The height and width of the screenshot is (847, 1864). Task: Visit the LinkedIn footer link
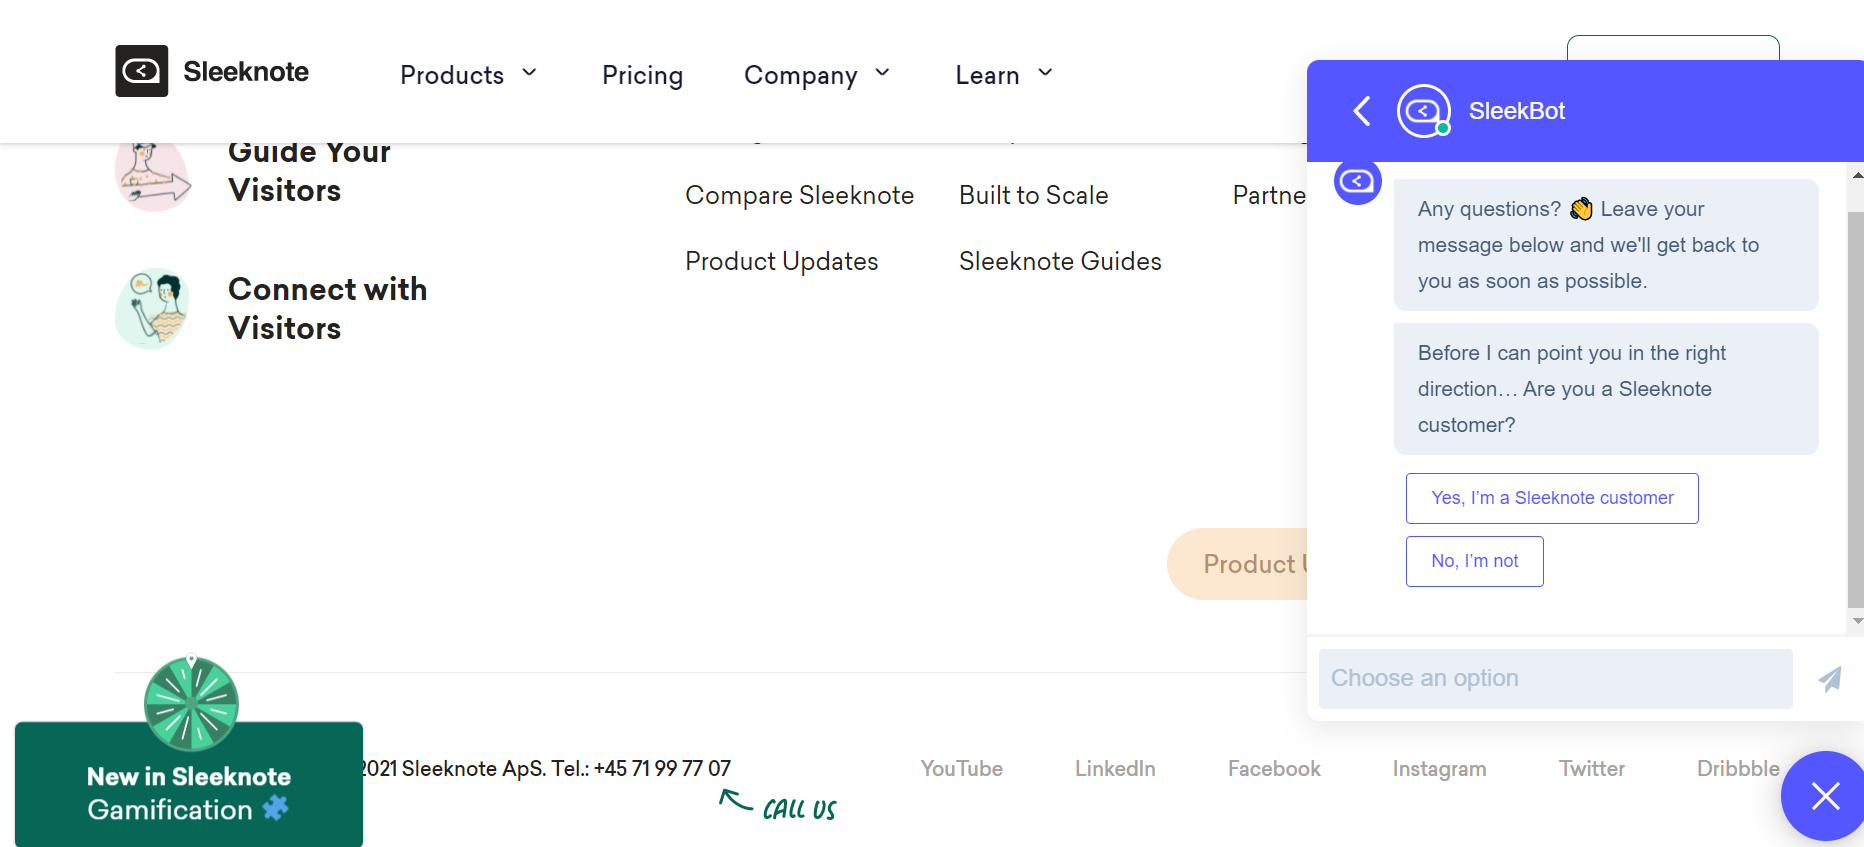[x=1115, y=769]
